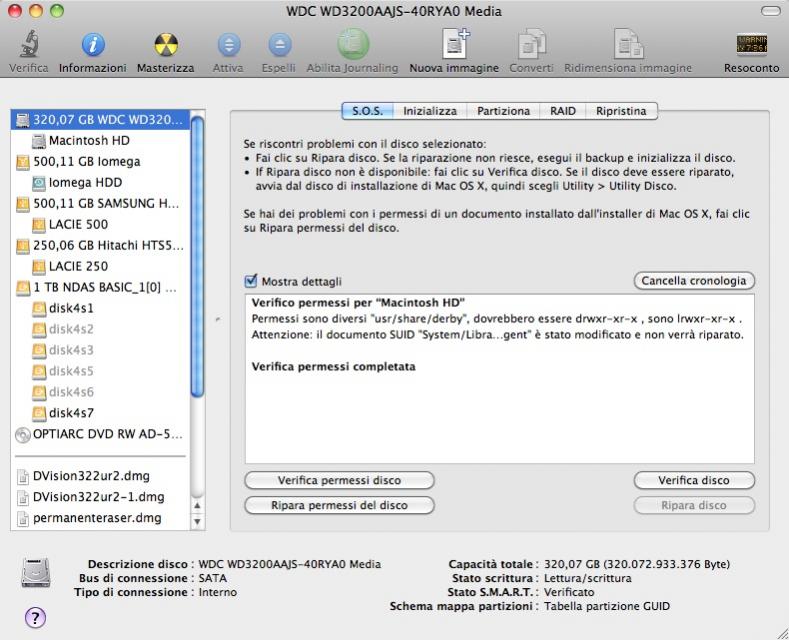Select the LACIE 250 volume
This screenshot has width=789, height=640.
click(100, 266)
